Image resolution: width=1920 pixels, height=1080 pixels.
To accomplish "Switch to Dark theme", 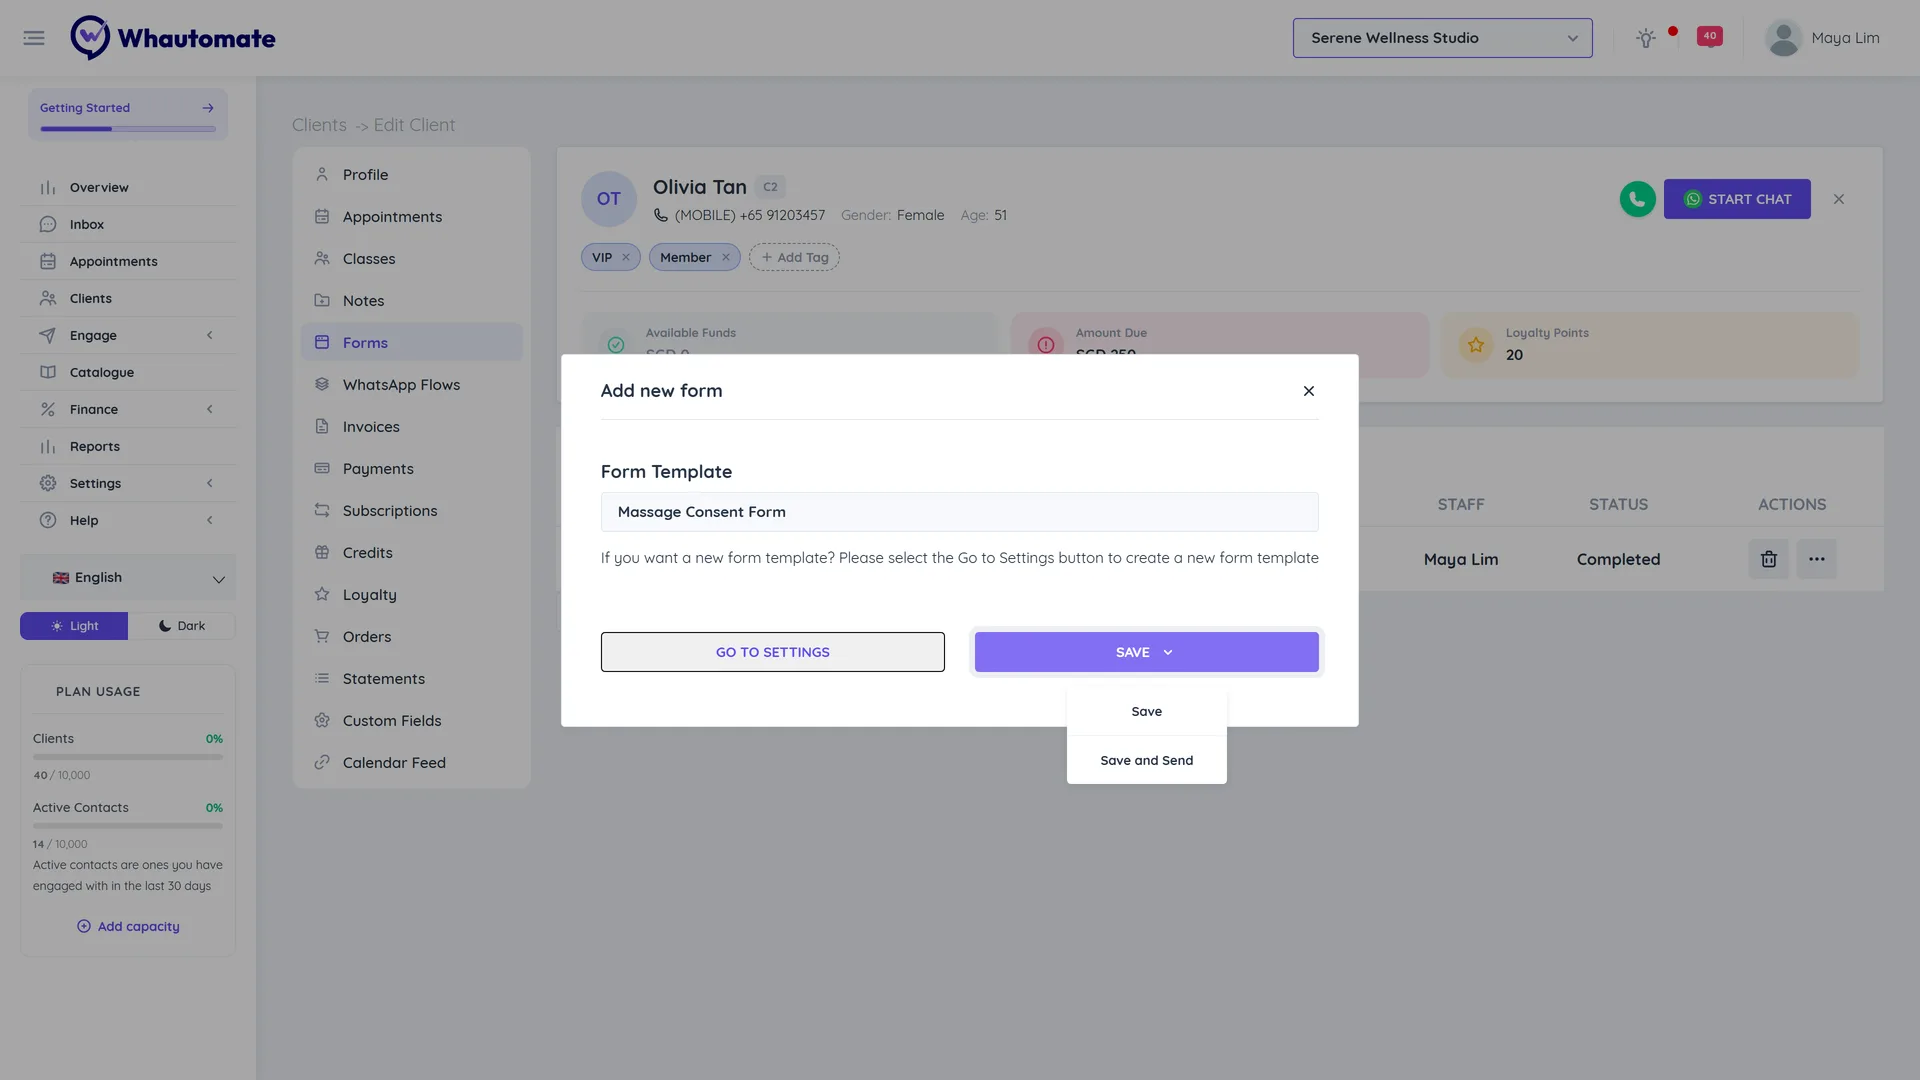I will [x=182, y=626].
